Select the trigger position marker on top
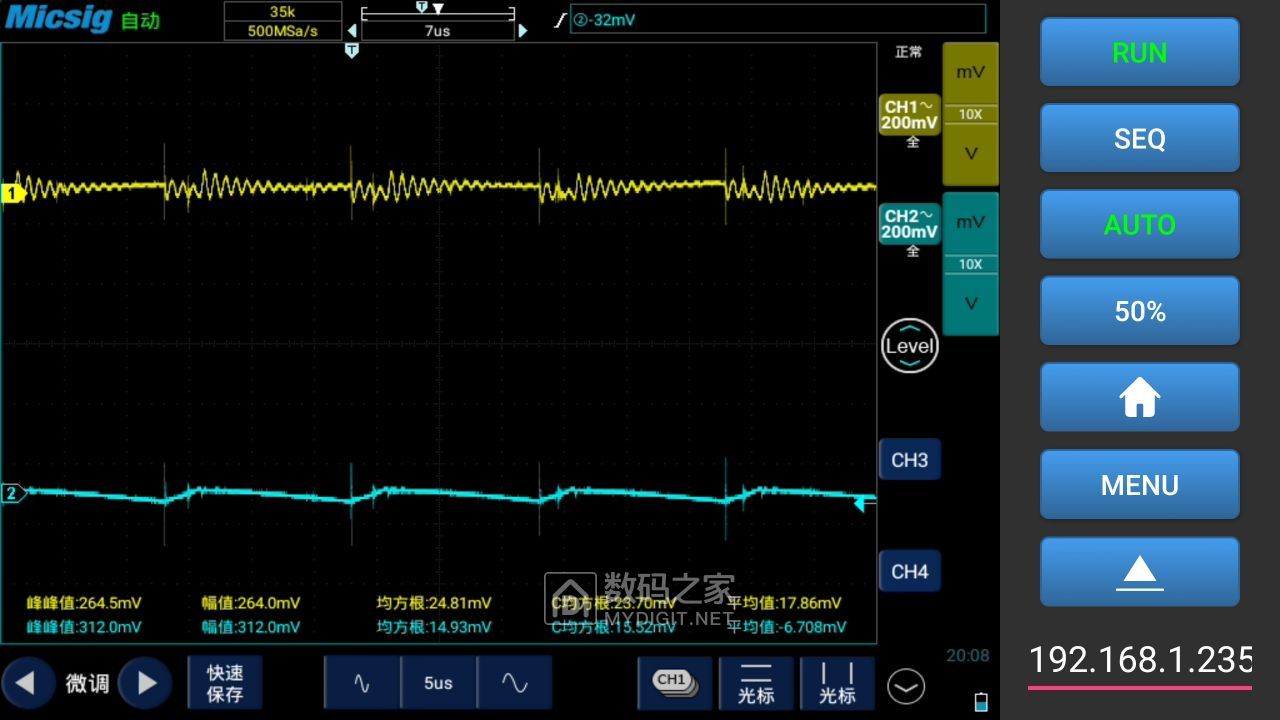The width and height of the screenshot is (1280, 720). 351,51
